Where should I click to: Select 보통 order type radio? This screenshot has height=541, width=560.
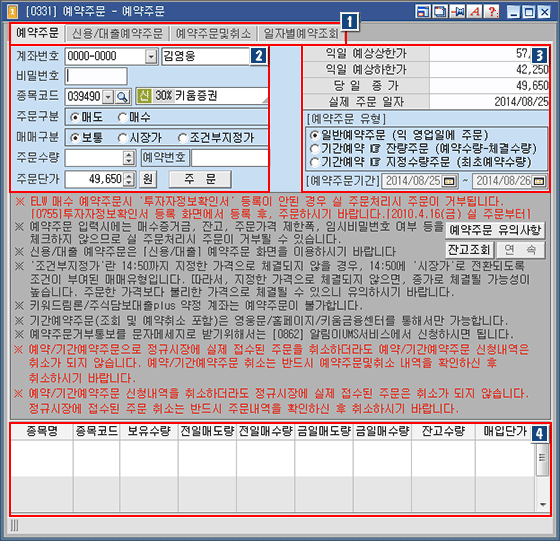[75, 138]
